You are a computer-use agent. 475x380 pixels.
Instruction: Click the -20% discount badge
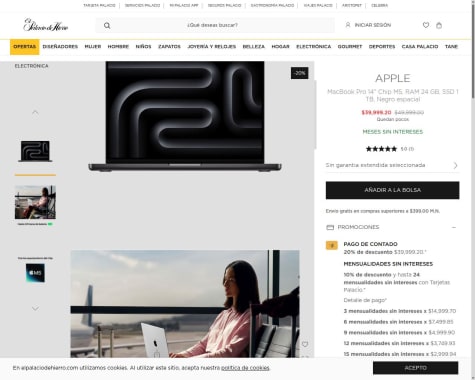pyautogui.click(x=299, y=73)
